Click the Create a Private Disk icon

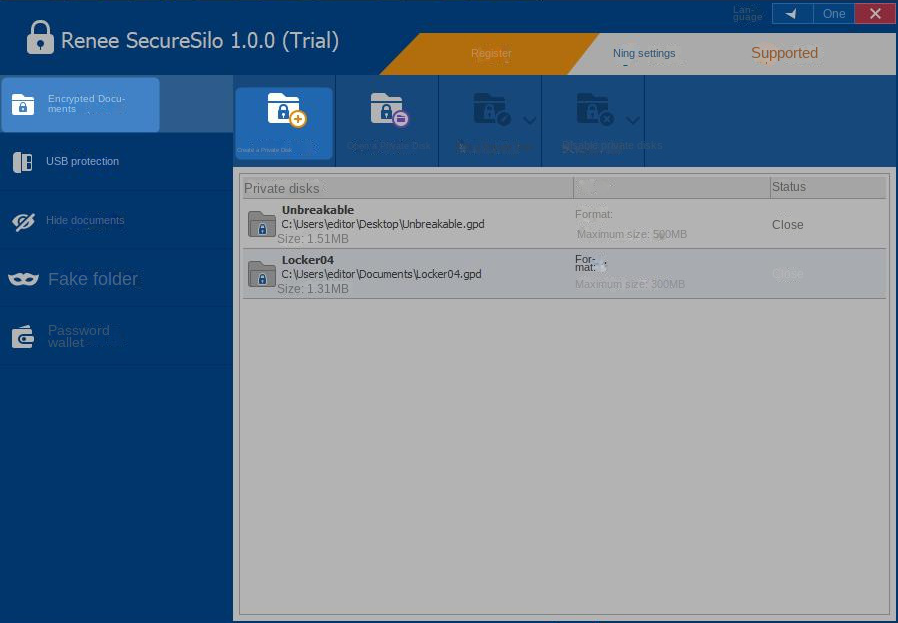pos(285,110)
